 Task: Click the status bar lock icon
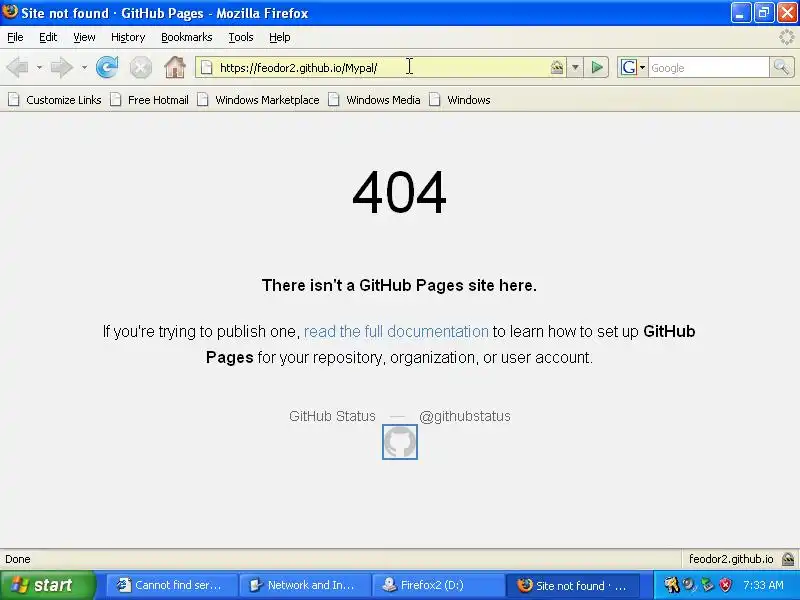[x=788, y=559]
